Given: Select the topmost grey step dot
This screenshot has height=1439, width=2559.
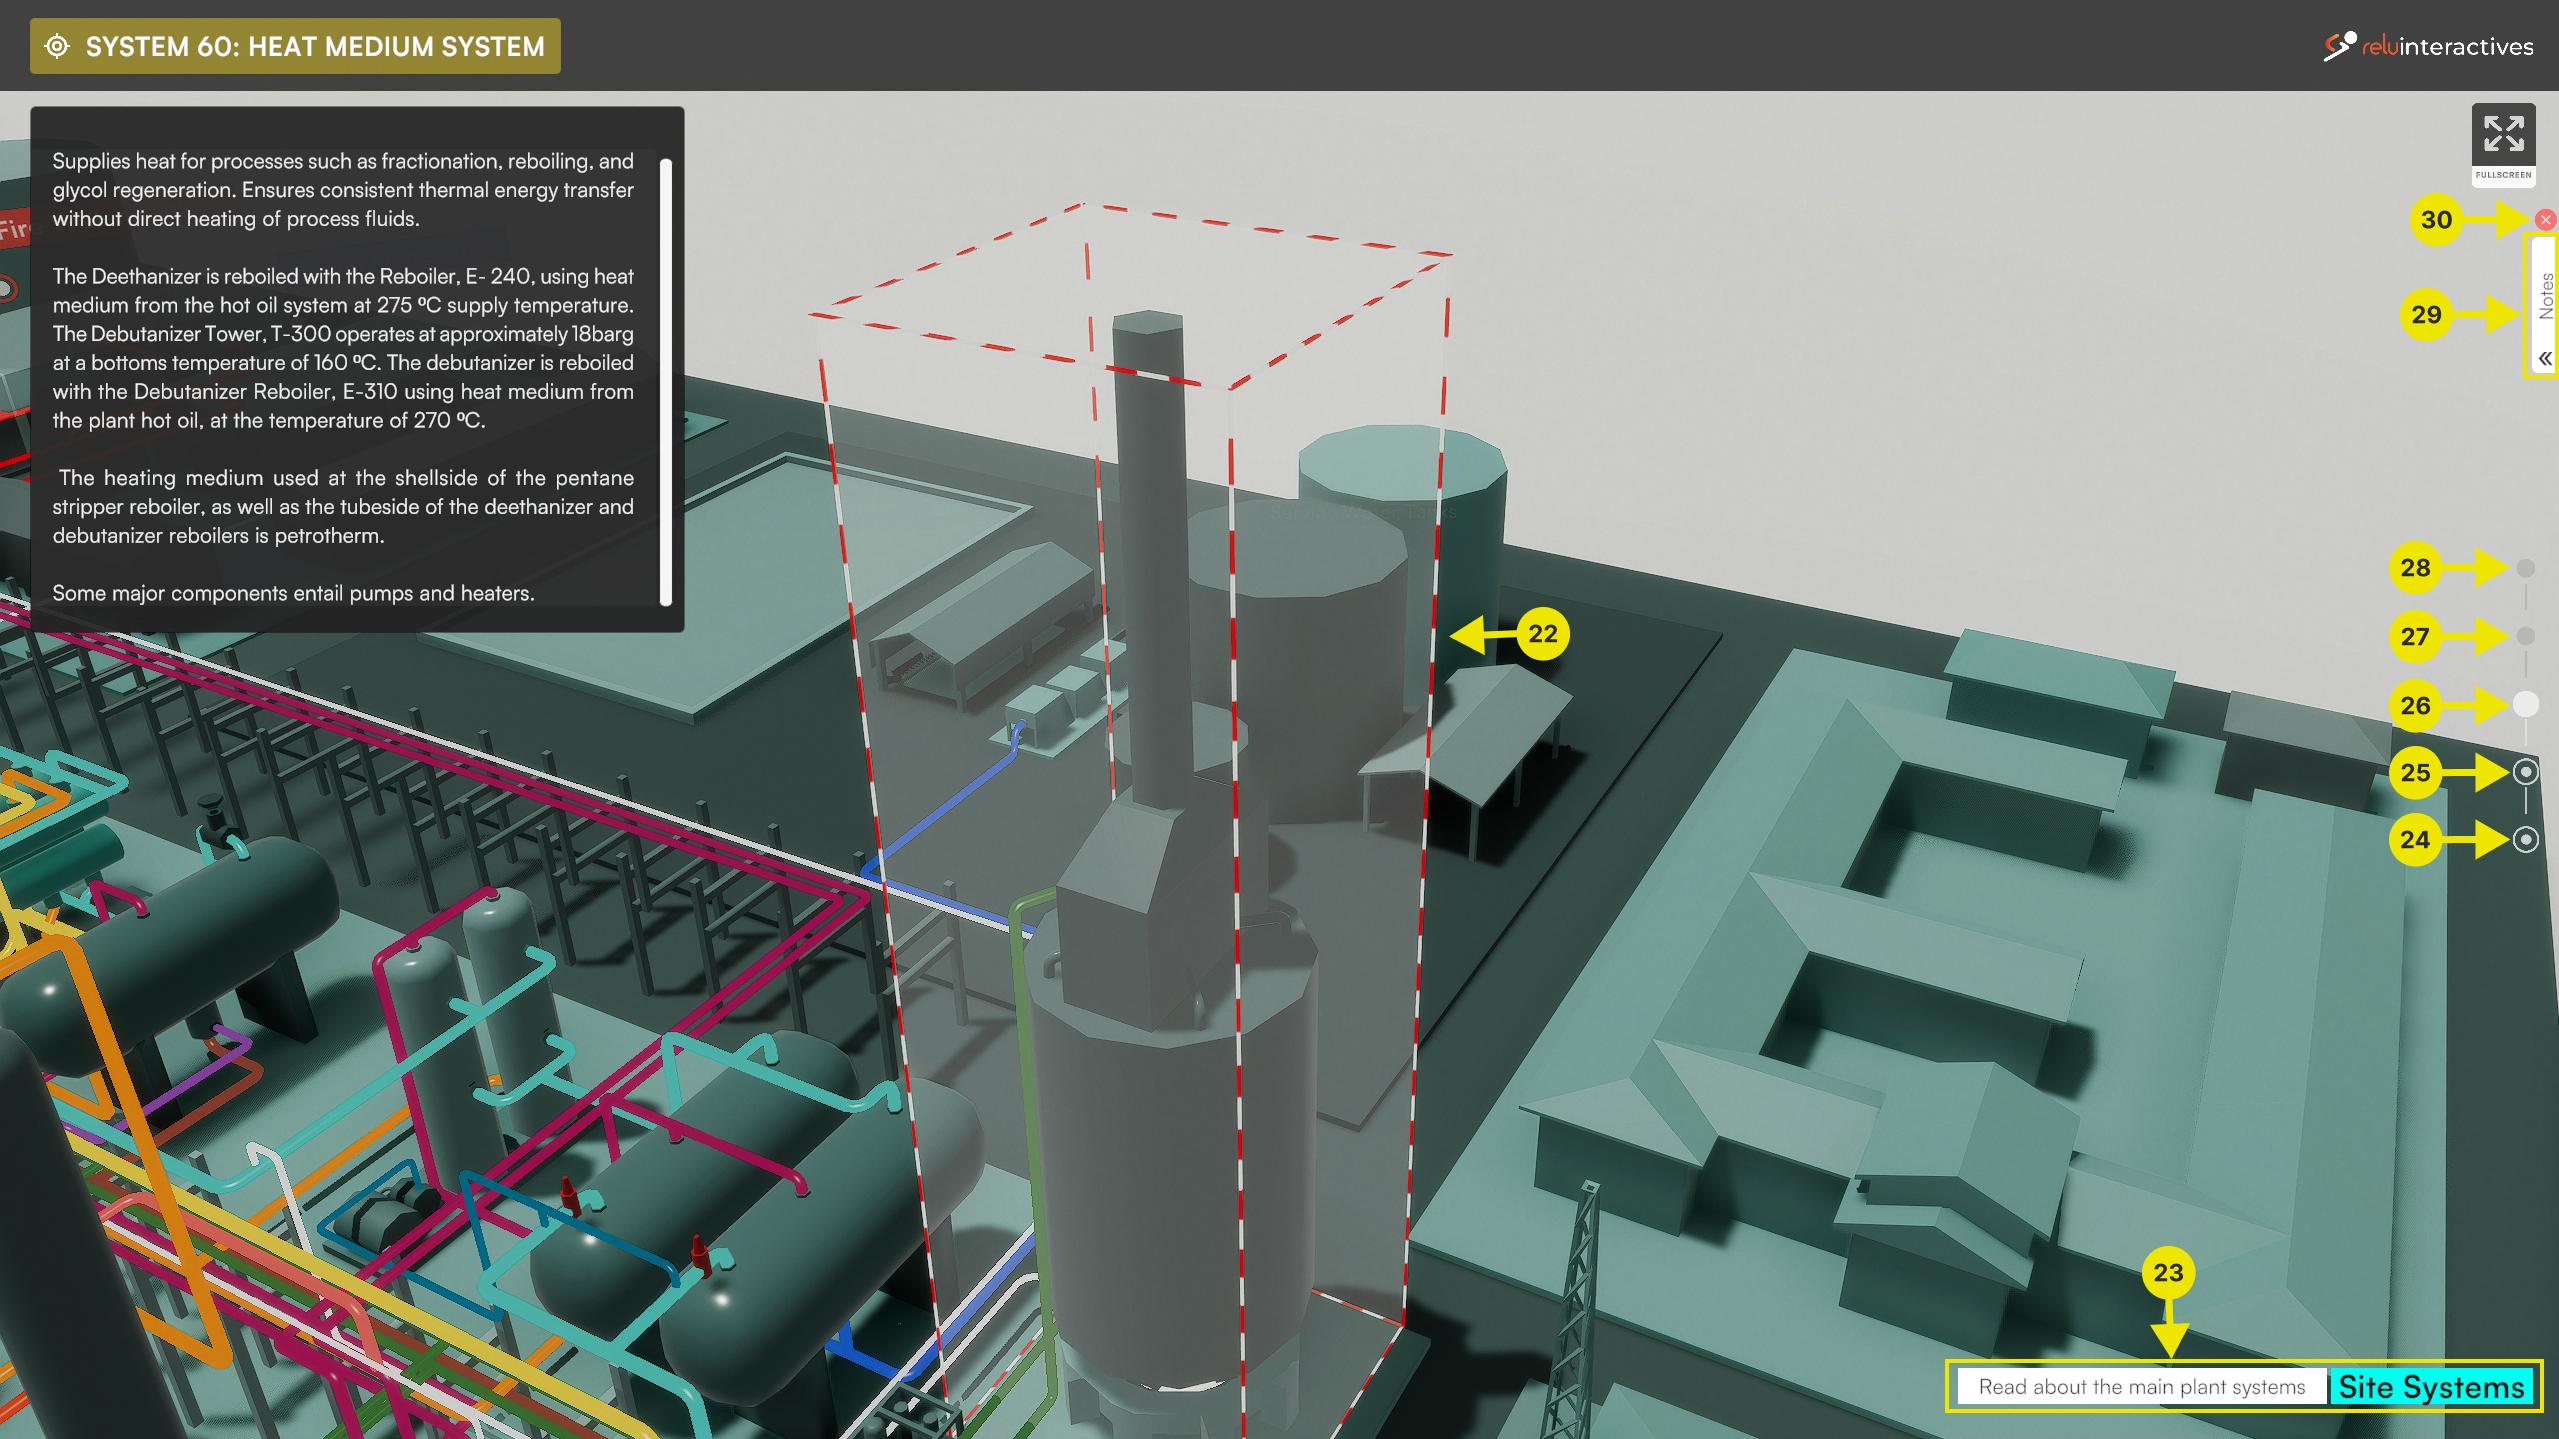Looking at the screenshot, I should (2525, 568).
